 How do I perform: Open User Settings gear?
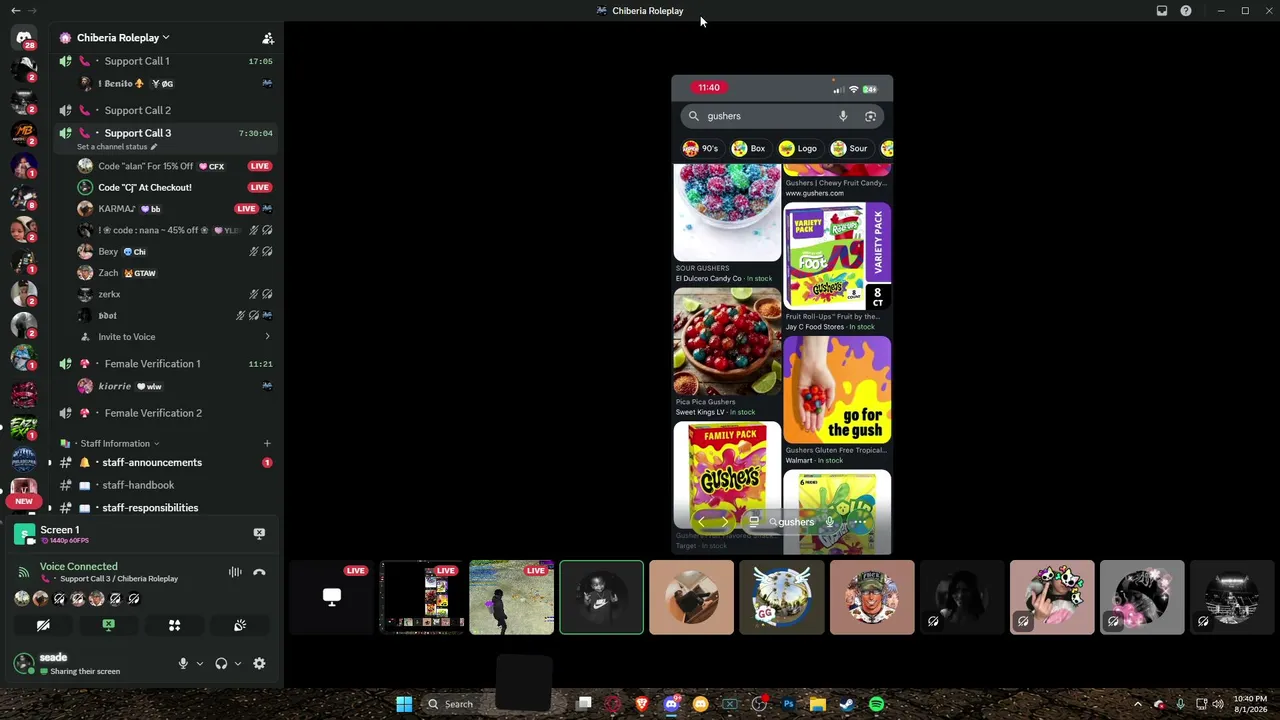(x=259, y=663)
